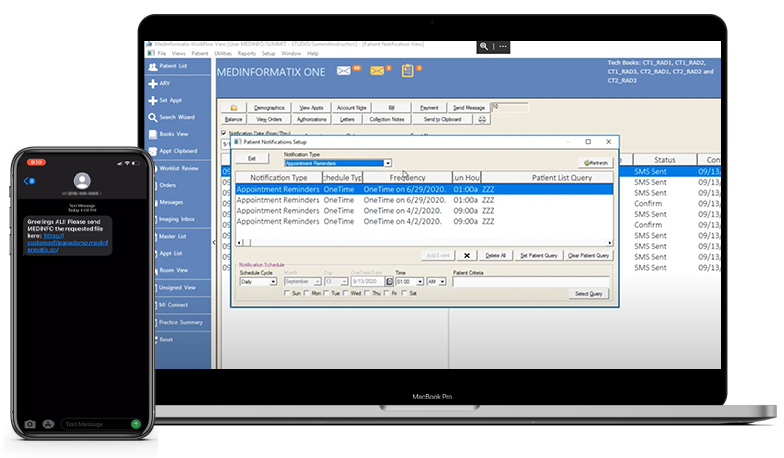Click Set Patient Query button
Viewport: 784px width, 458px height.
(x=538, y=256)
